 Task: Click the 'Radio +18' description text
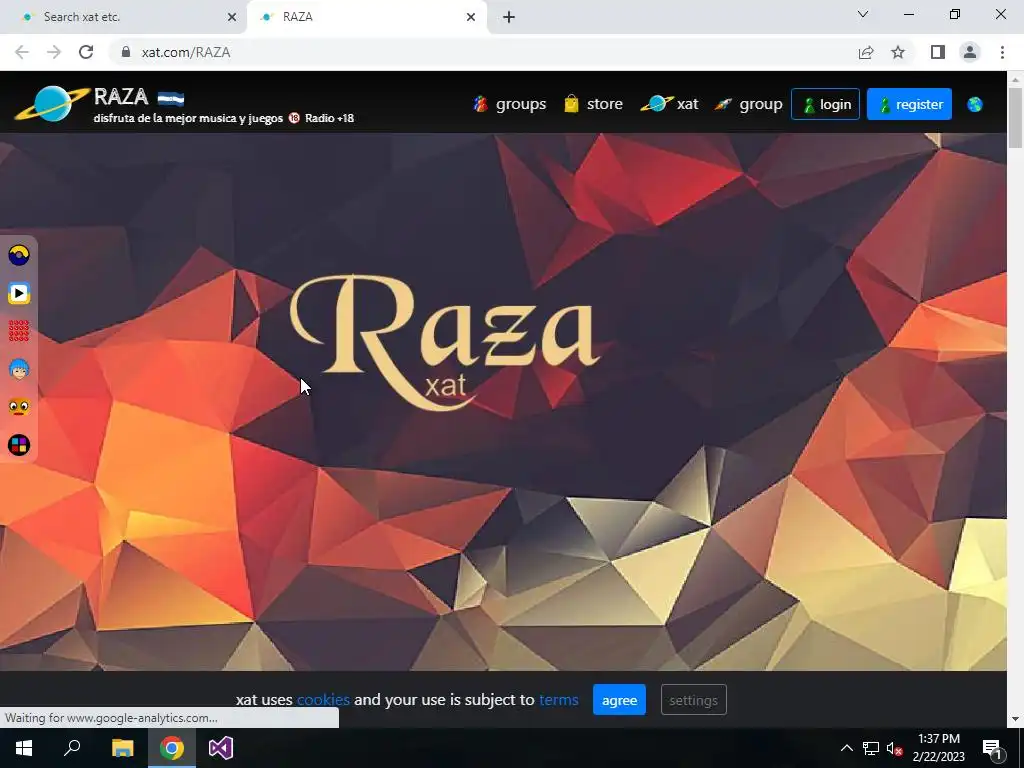click(x=329, y=118)
